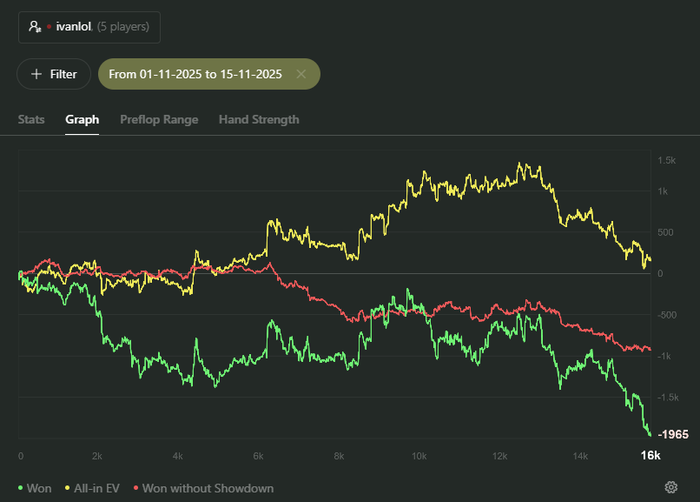Toggle the Won line in legend
This screenshot has width=700, height=502.
(40, 488)
